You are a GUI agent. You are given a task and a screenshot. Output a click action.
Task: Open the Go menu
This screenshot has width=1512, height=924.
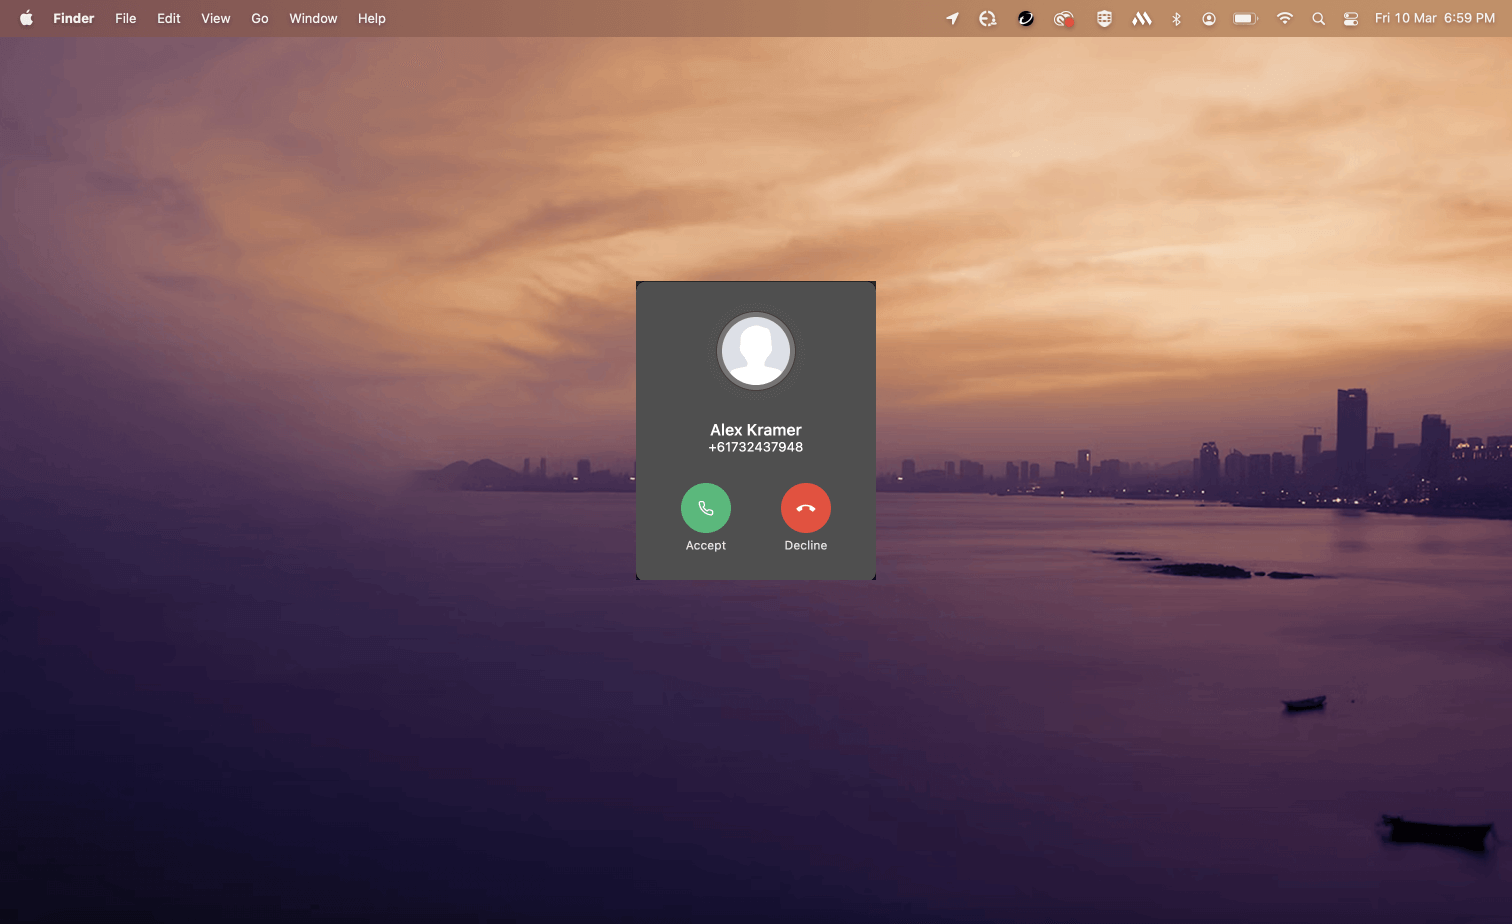tap(260, 18)
